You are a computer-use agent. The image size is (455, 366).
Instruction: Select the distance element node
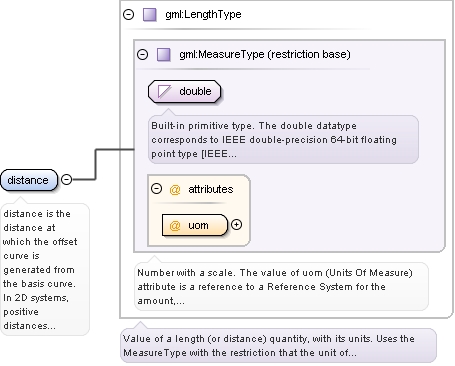[29, 180]
